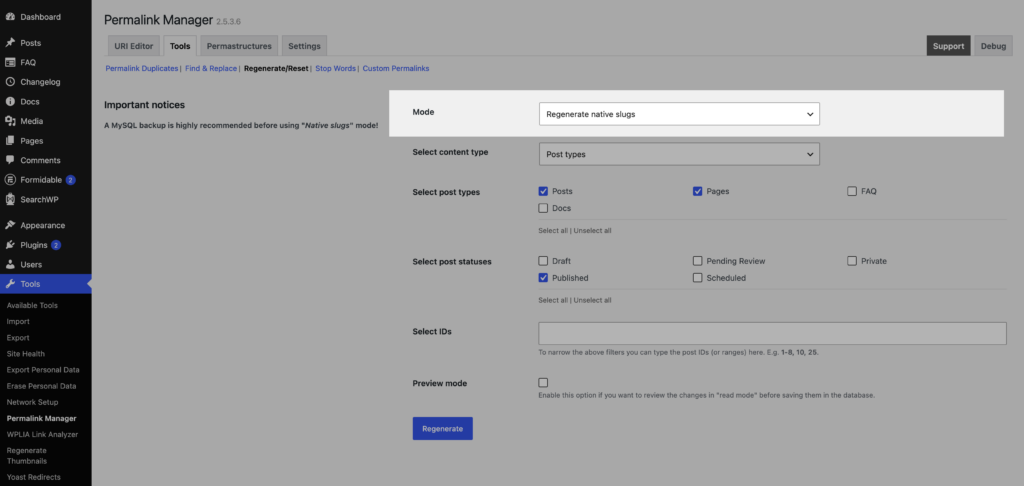
Task: Open the Select content type dropdown
Action: pyautogui.click(x=679, y=154)
